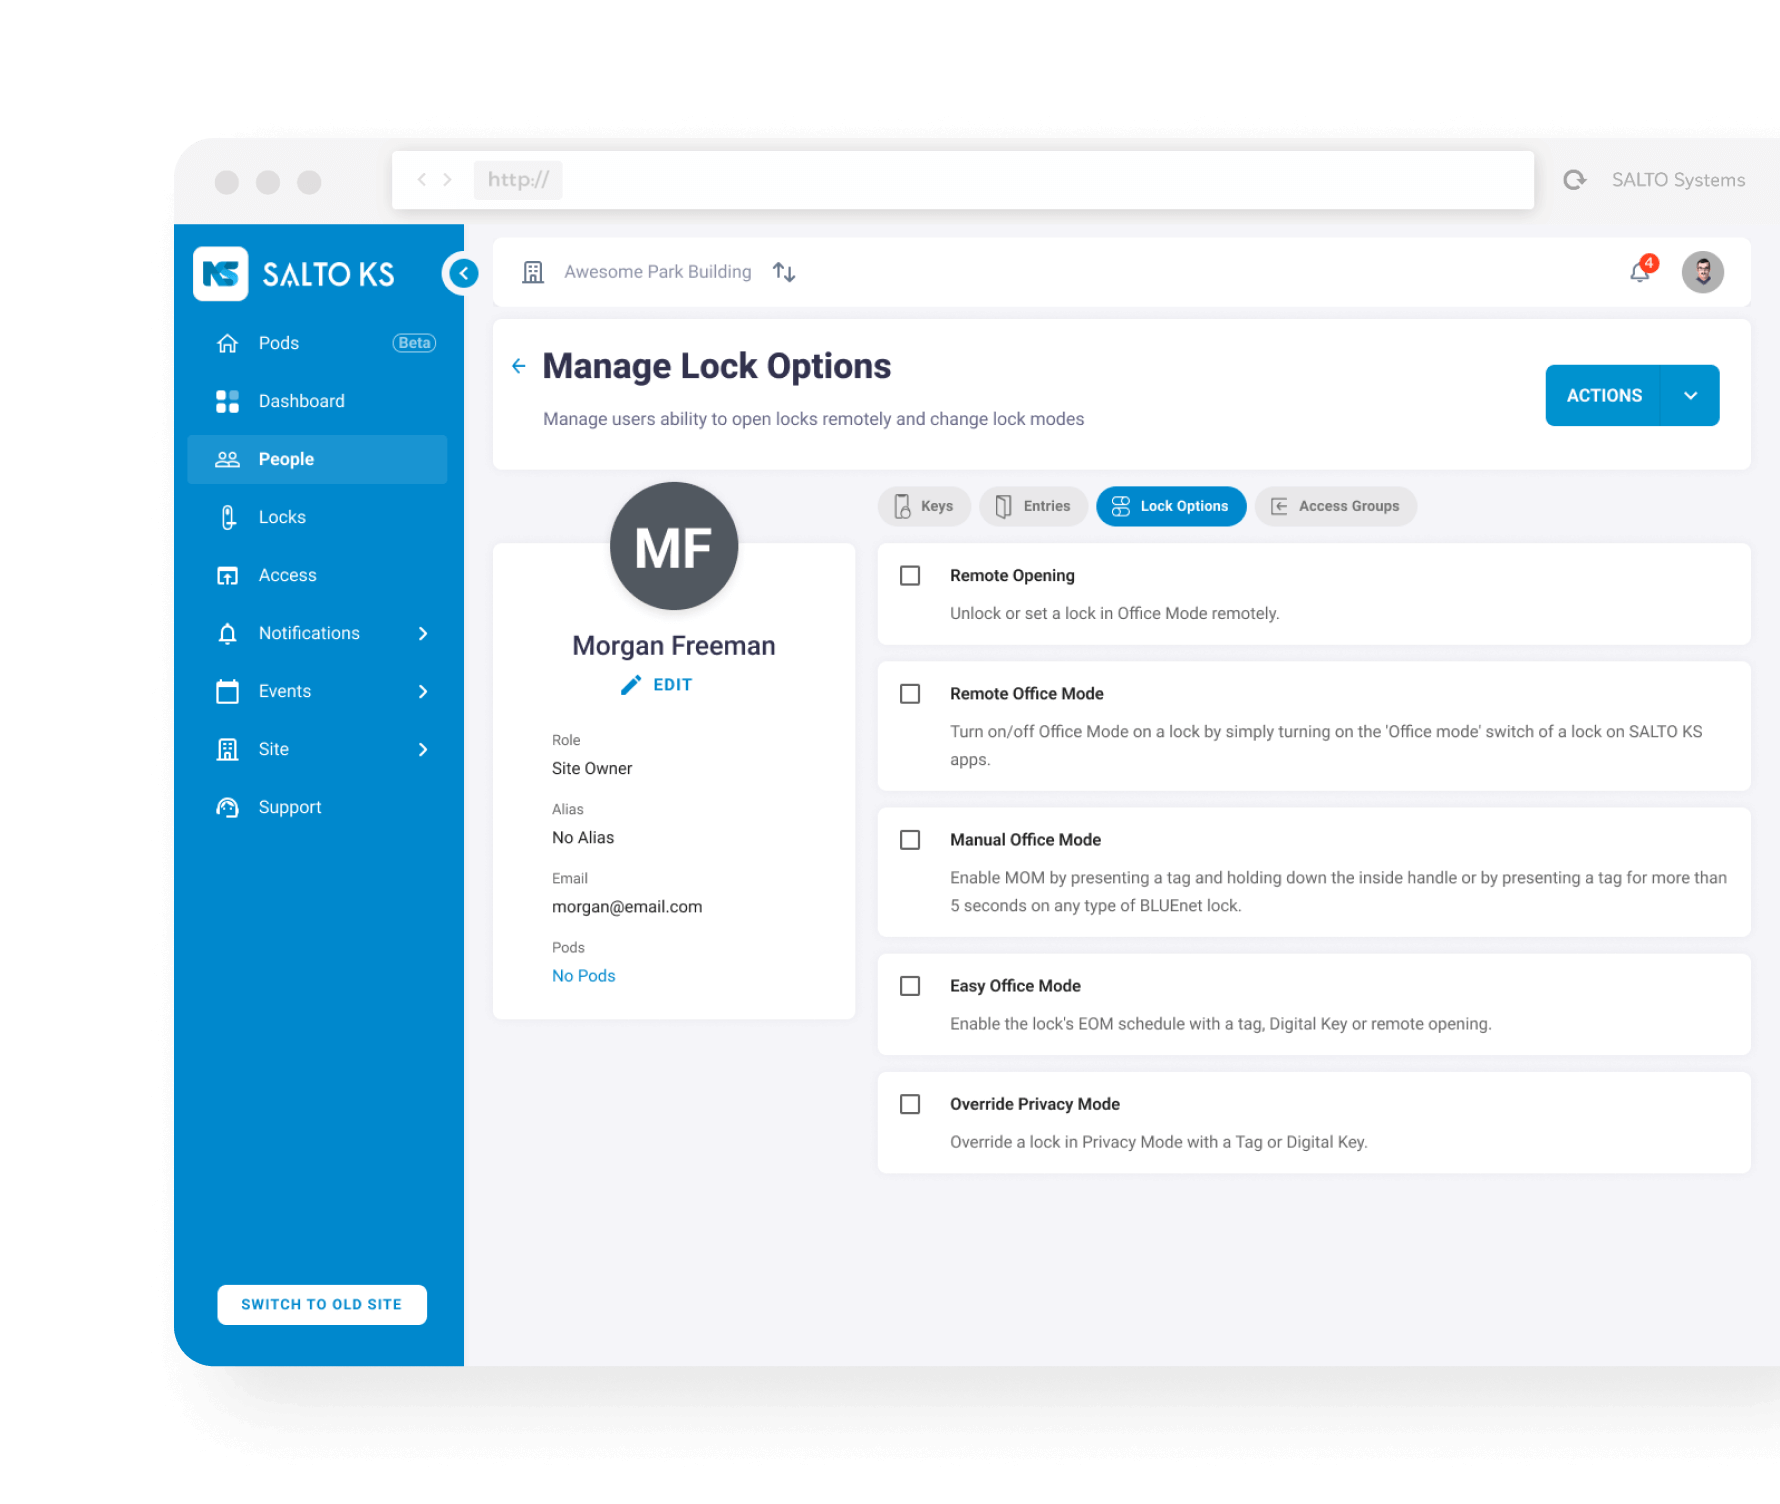The image size is (1780, 1504).
Task: Collapse the sidebar with the round arrow
Action: click(463, 273)
